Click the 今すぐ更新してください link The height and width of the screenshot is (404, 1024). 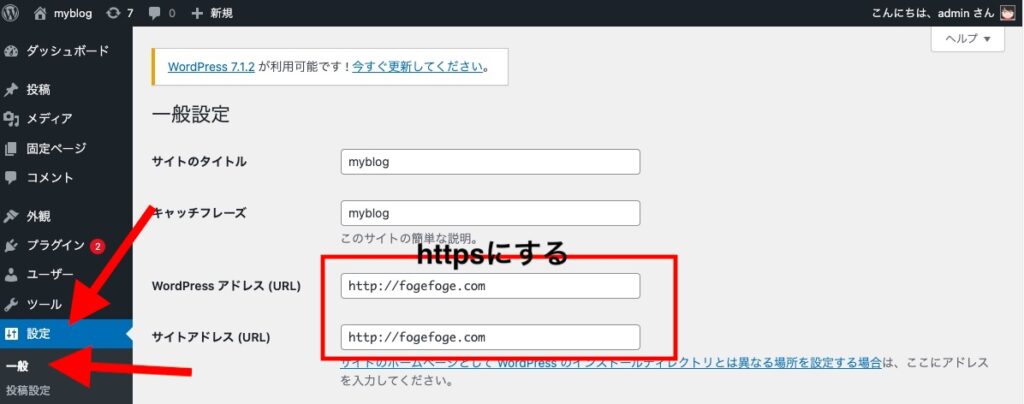[x=418, y=67]
